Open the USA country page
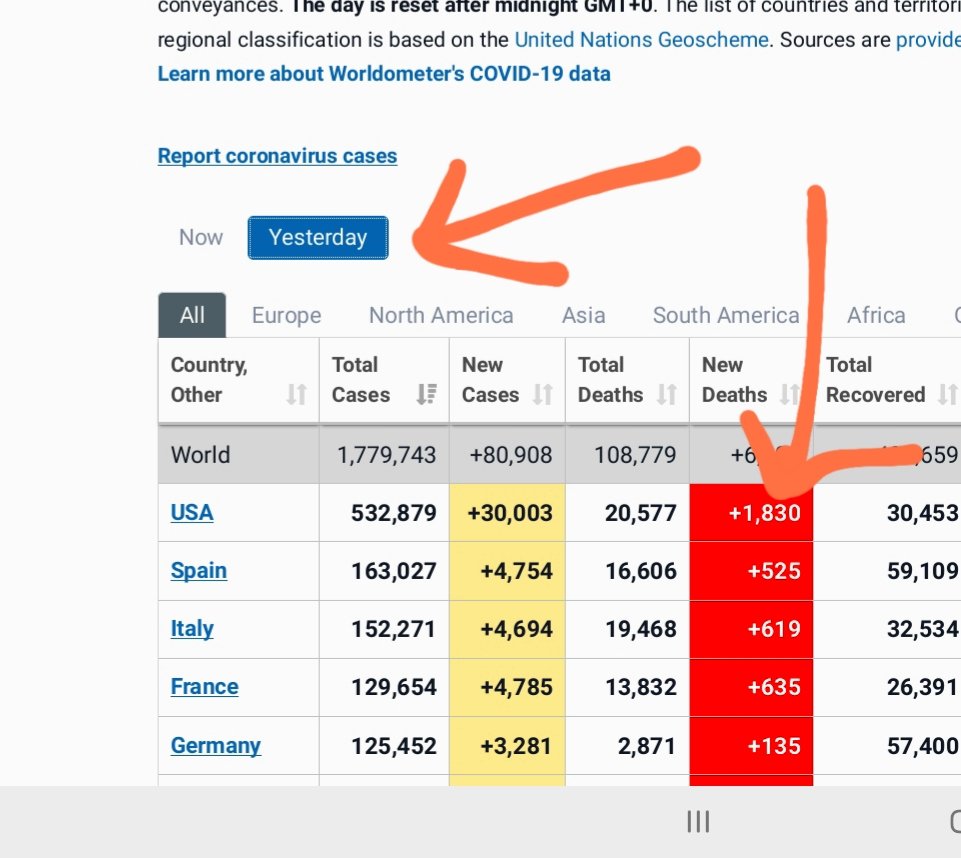This screenshot has width=961, height=858. point(192,513)
